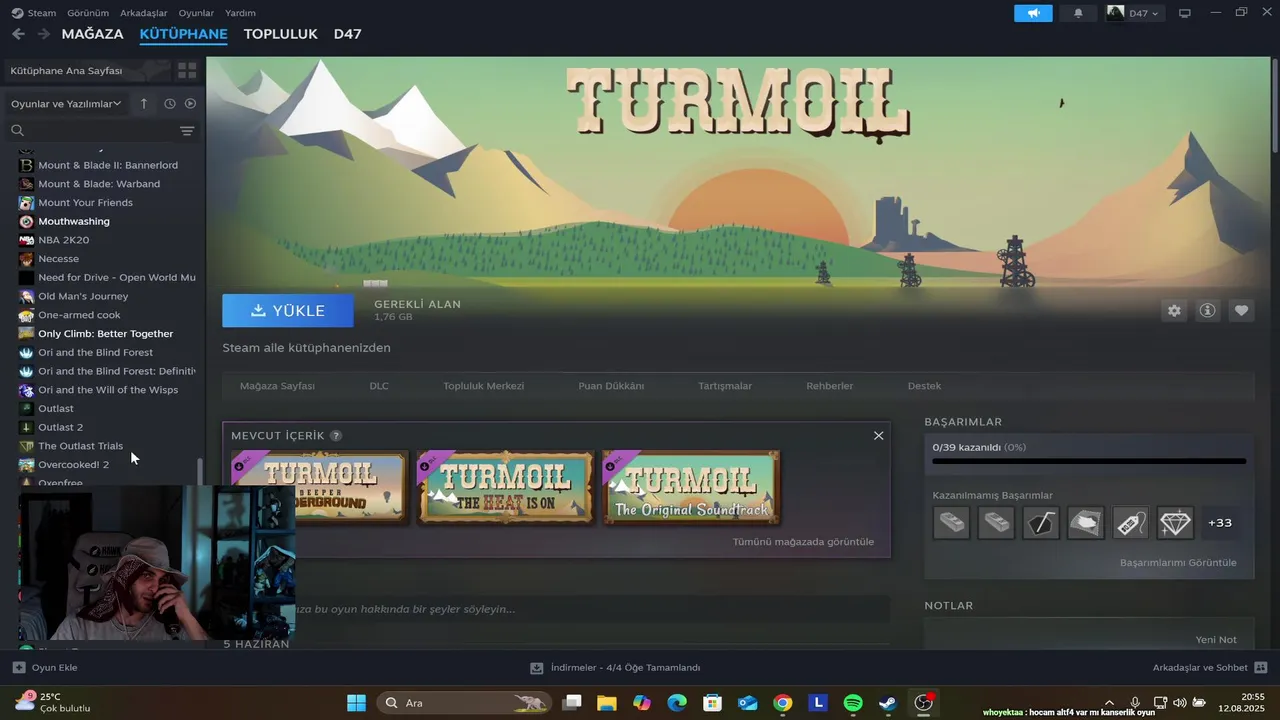This screenshot has height=720, width=1280.
Task: Add Turmoil to favorites heart
Action: coord(1241,311)
